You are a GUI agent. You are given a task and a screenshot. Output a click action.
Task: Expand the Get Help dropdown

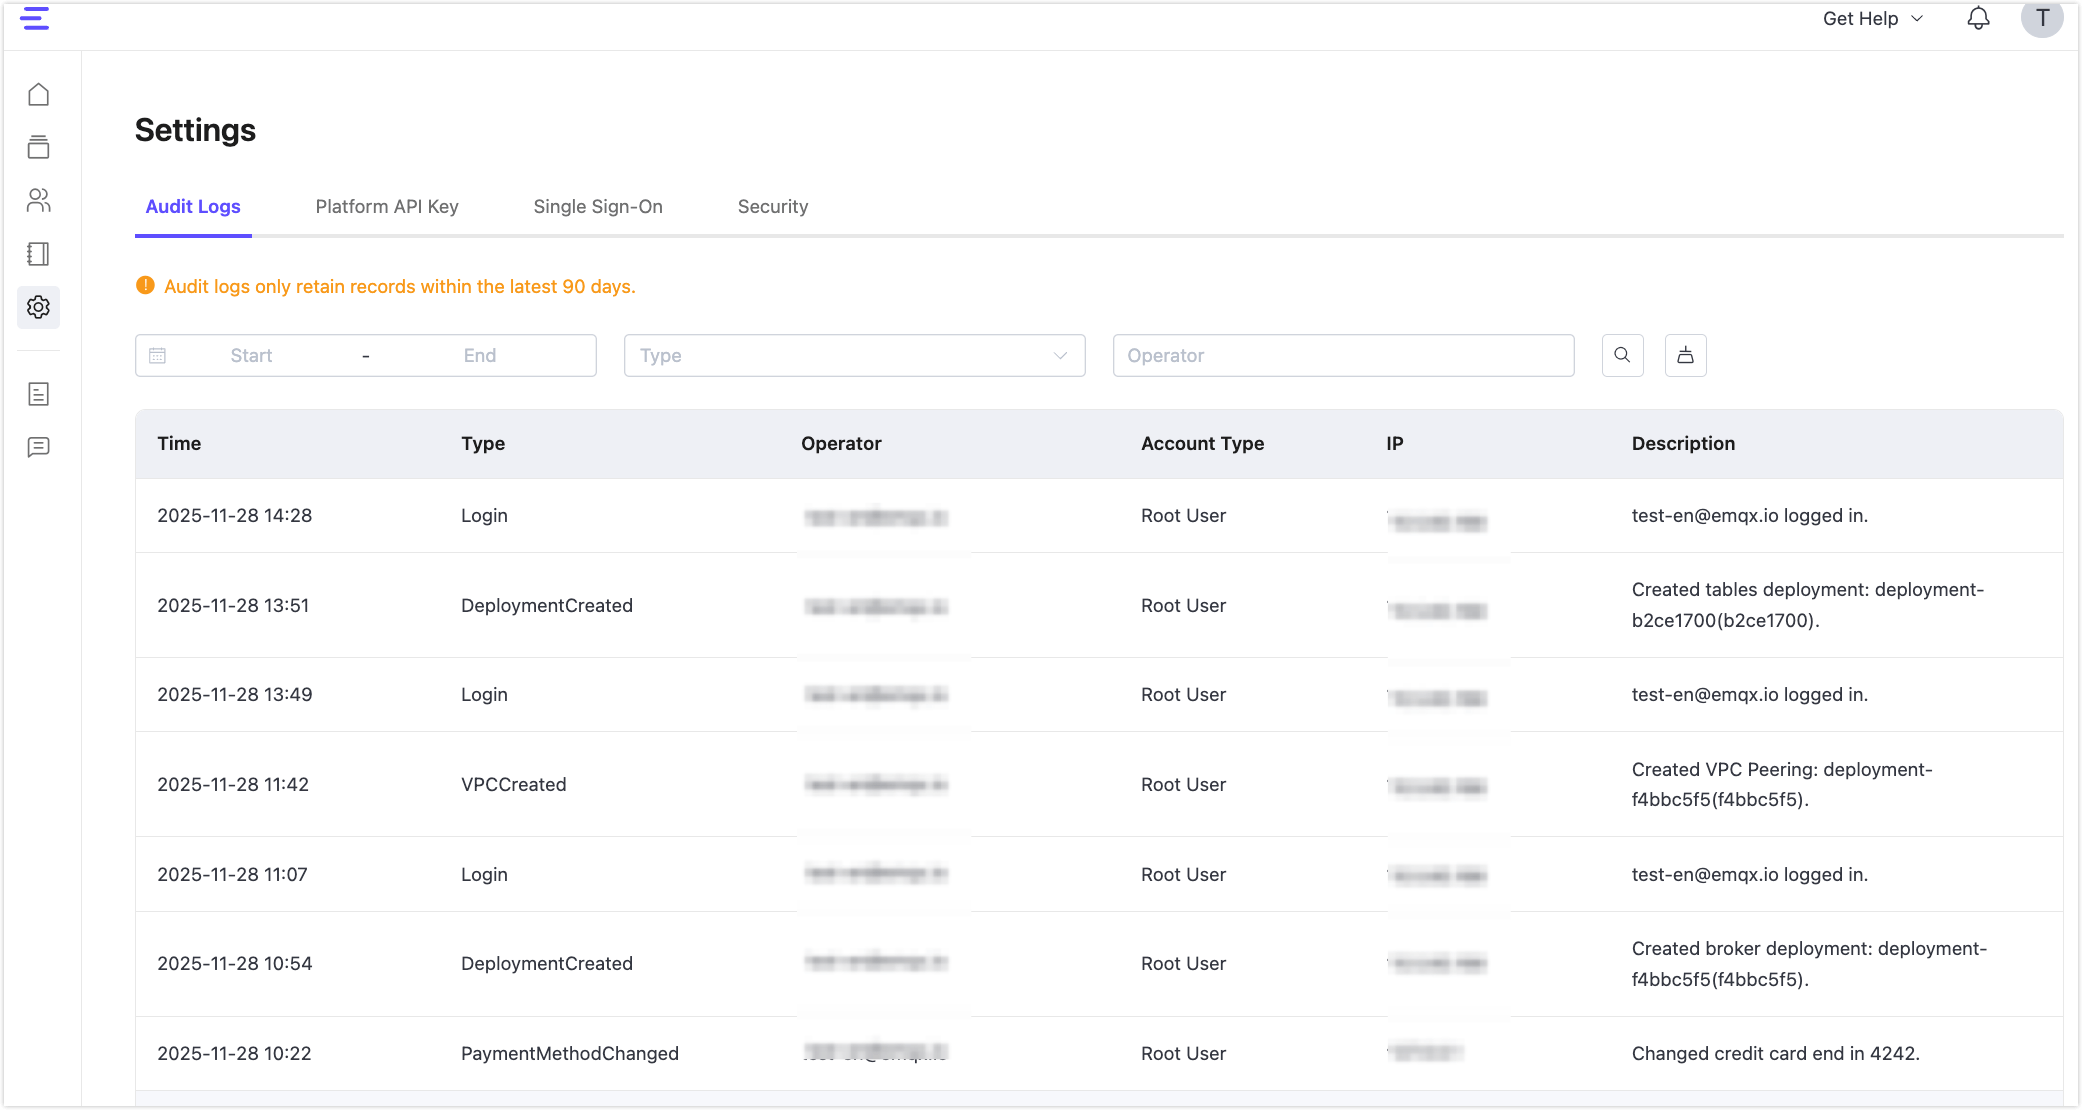click(1871, 18)
